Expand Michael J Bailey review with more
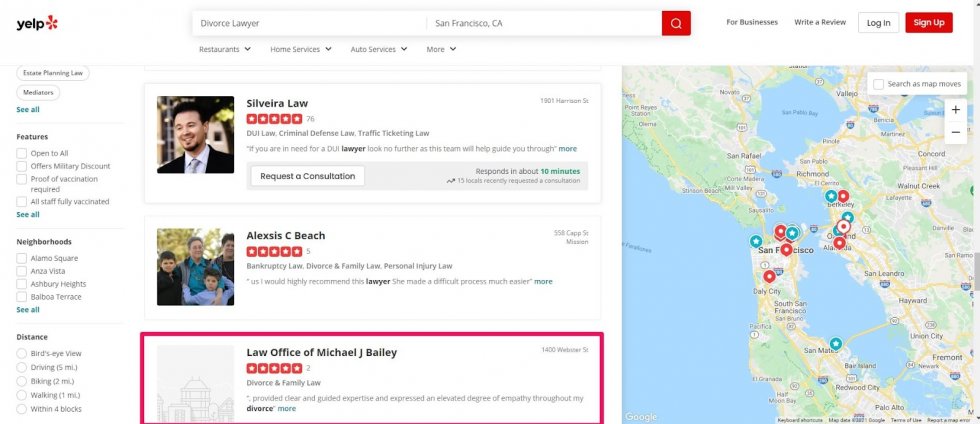 (287, 408)
